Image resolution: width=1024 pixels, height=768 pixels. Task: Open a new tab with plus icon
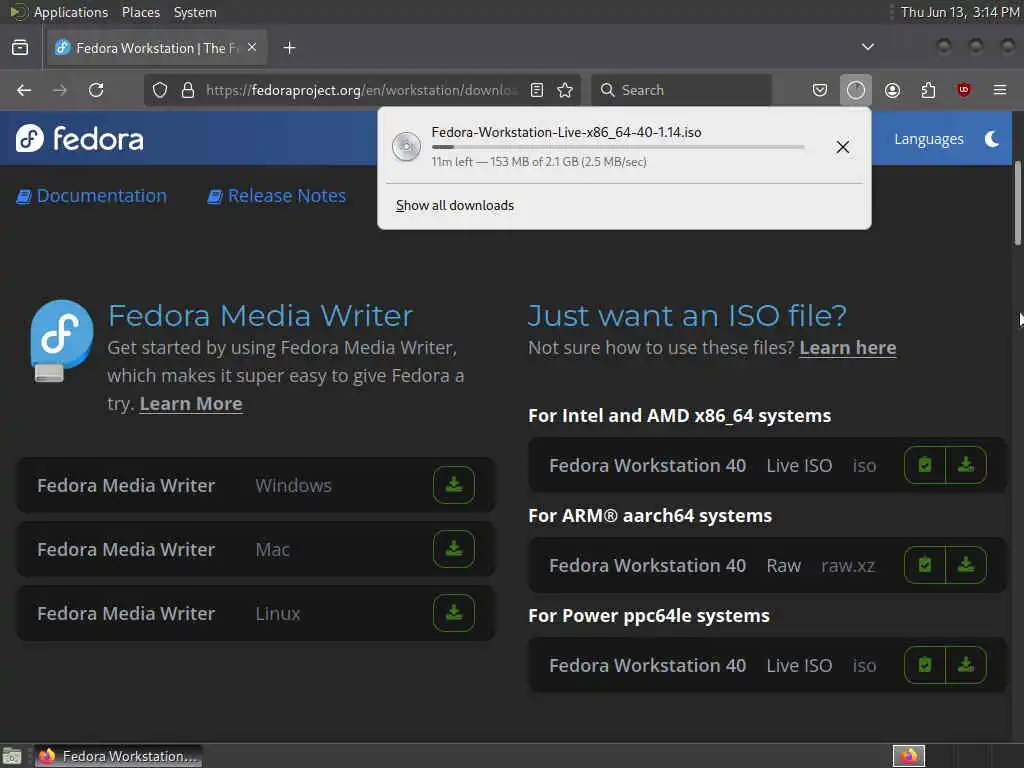[289, 48]
